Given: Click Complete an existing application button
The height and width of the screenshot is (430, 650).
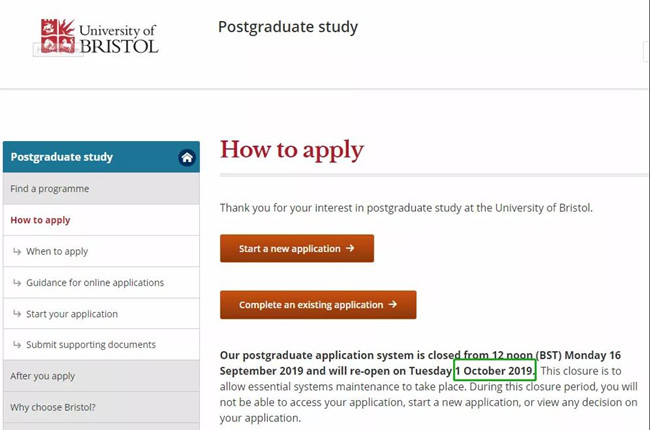Looking at the screenshot, I should tap(318, 305).
